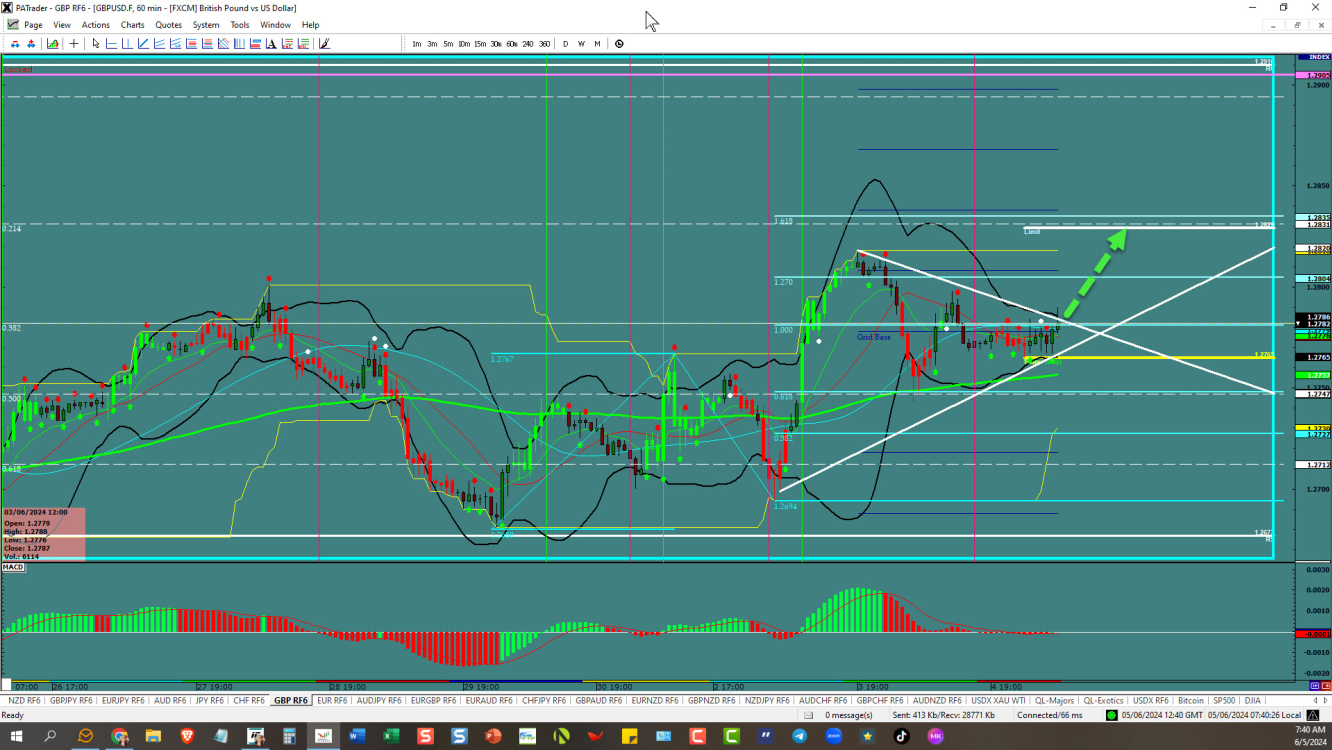Screen dimensions: 1332x750
Task: Switch chart to 1m timeframe
Action: [417, 44]
